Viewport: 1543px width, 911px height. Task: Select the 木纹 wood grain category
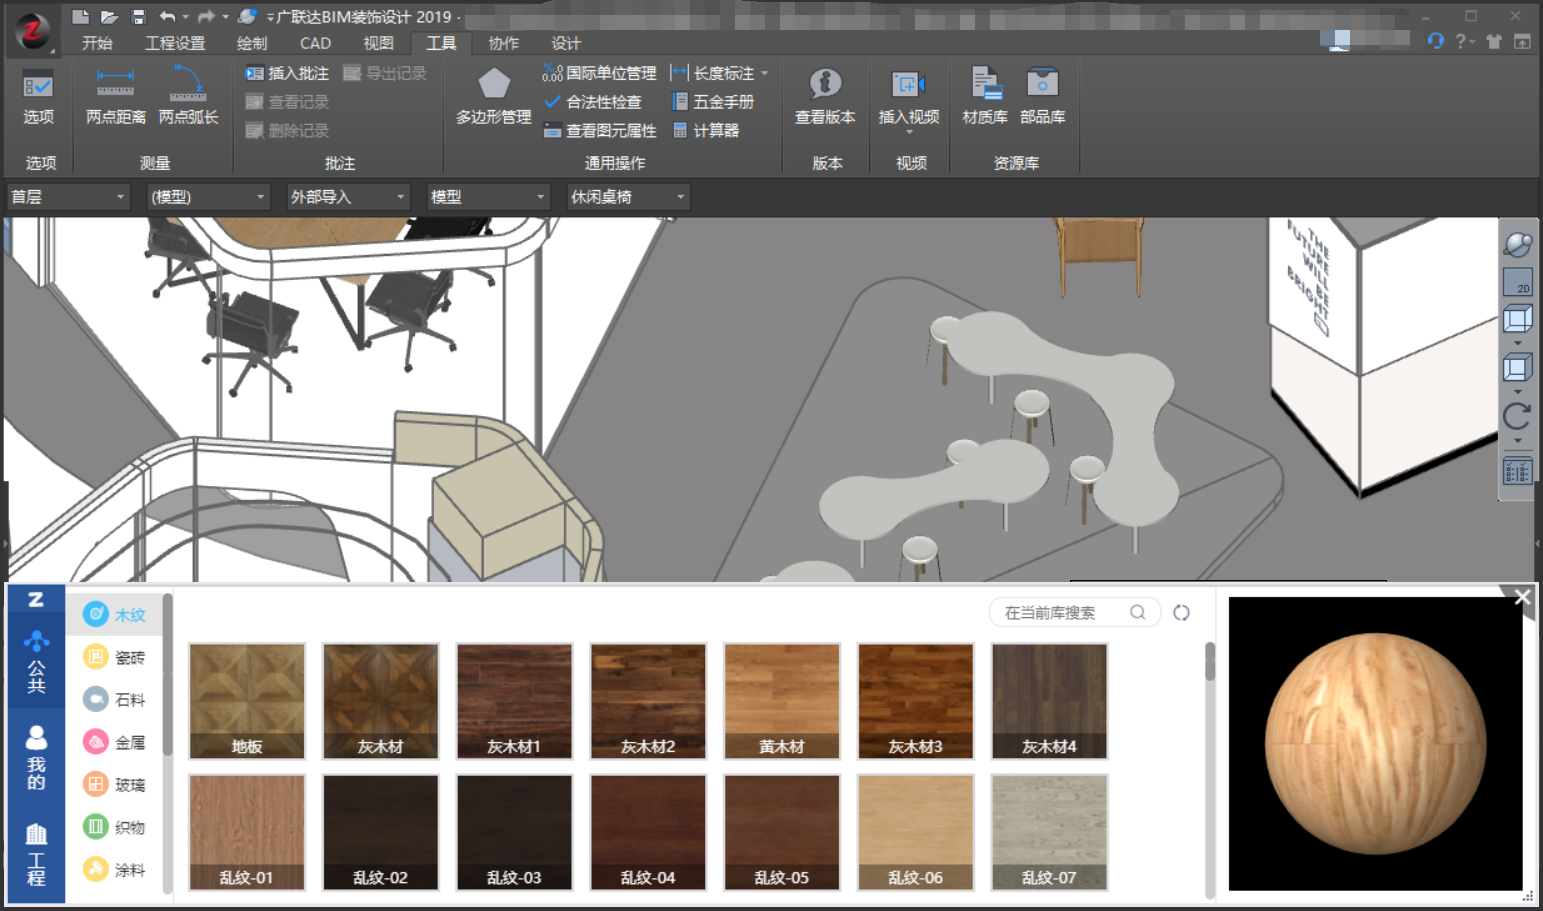[x=116, y=615]
